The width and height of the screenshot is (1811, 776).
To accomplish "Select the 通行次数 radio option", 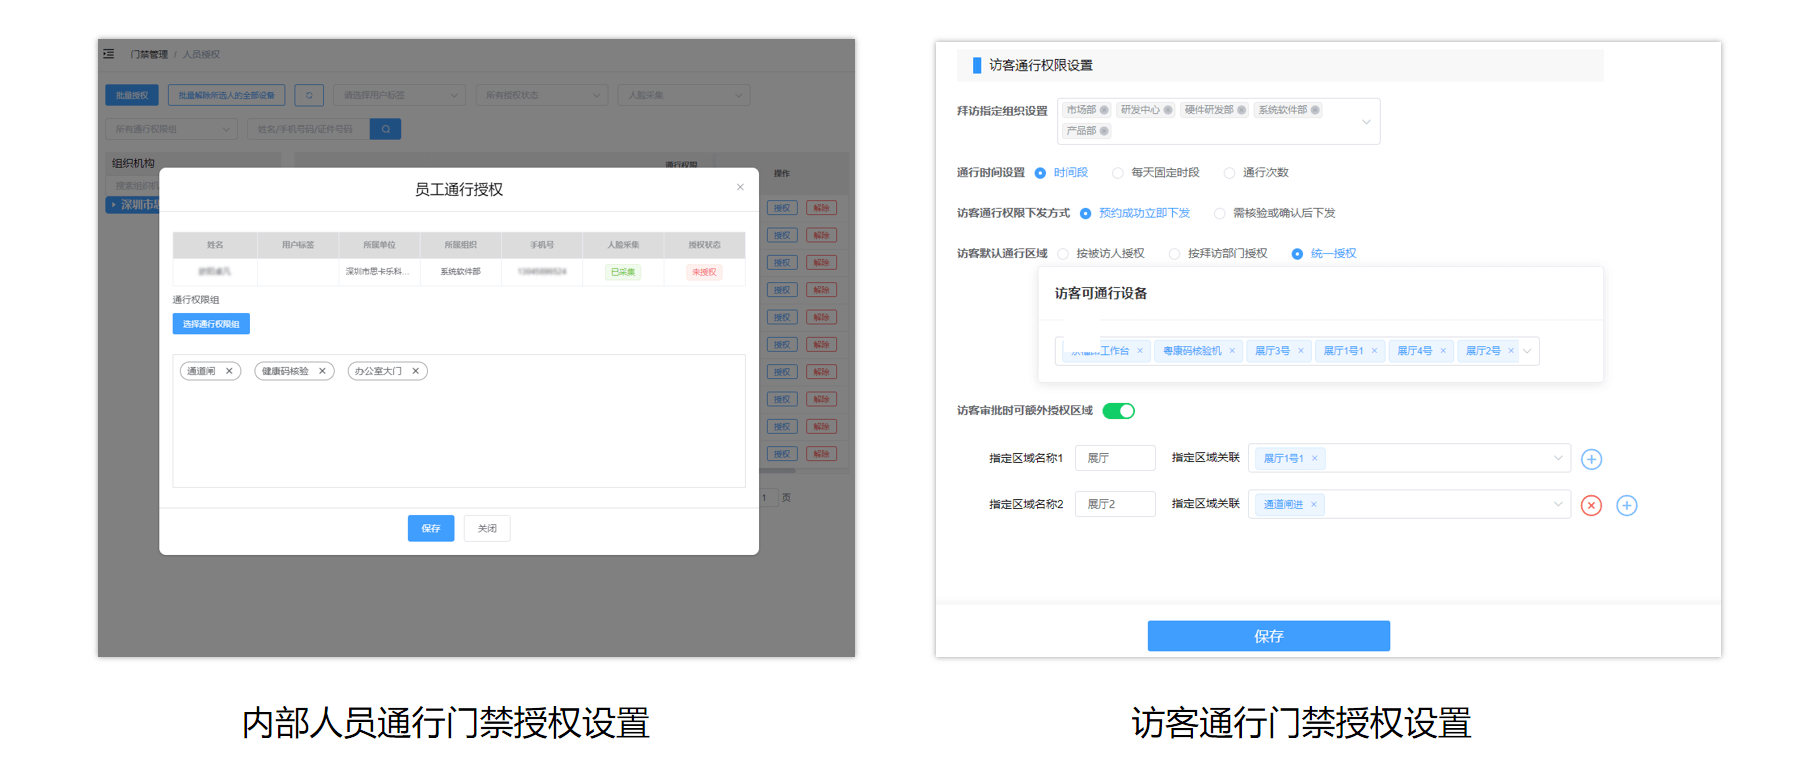I will click(1230, 173).
